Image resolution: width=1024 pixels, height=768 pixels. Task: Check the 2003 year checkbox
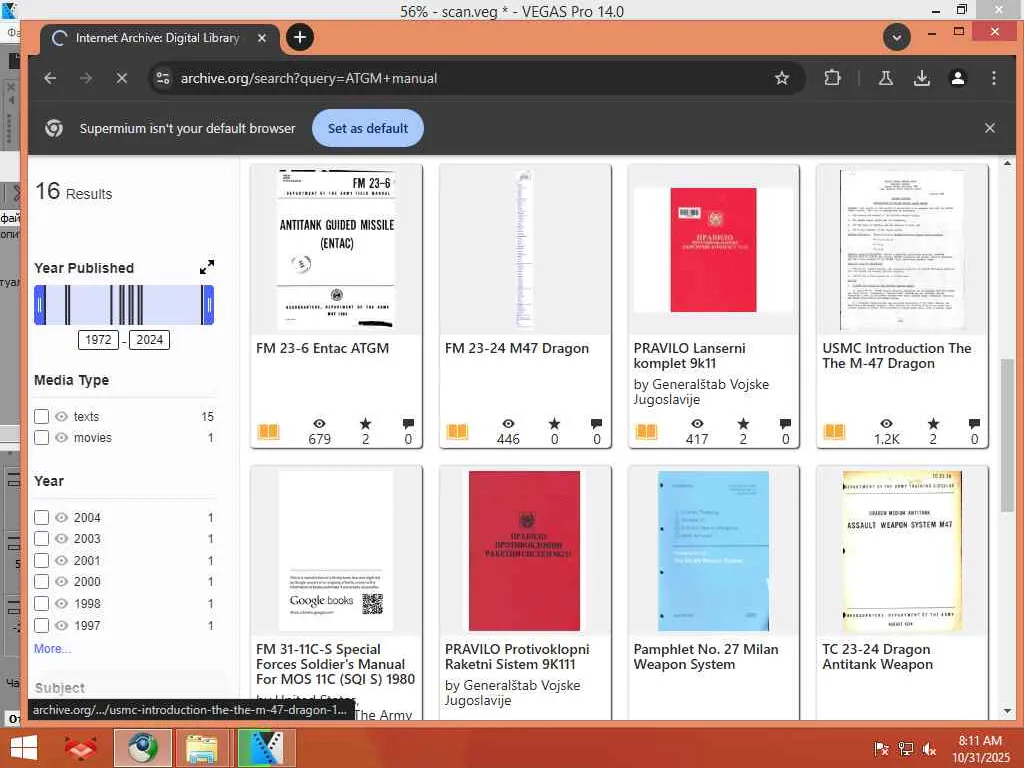point(41,539)
